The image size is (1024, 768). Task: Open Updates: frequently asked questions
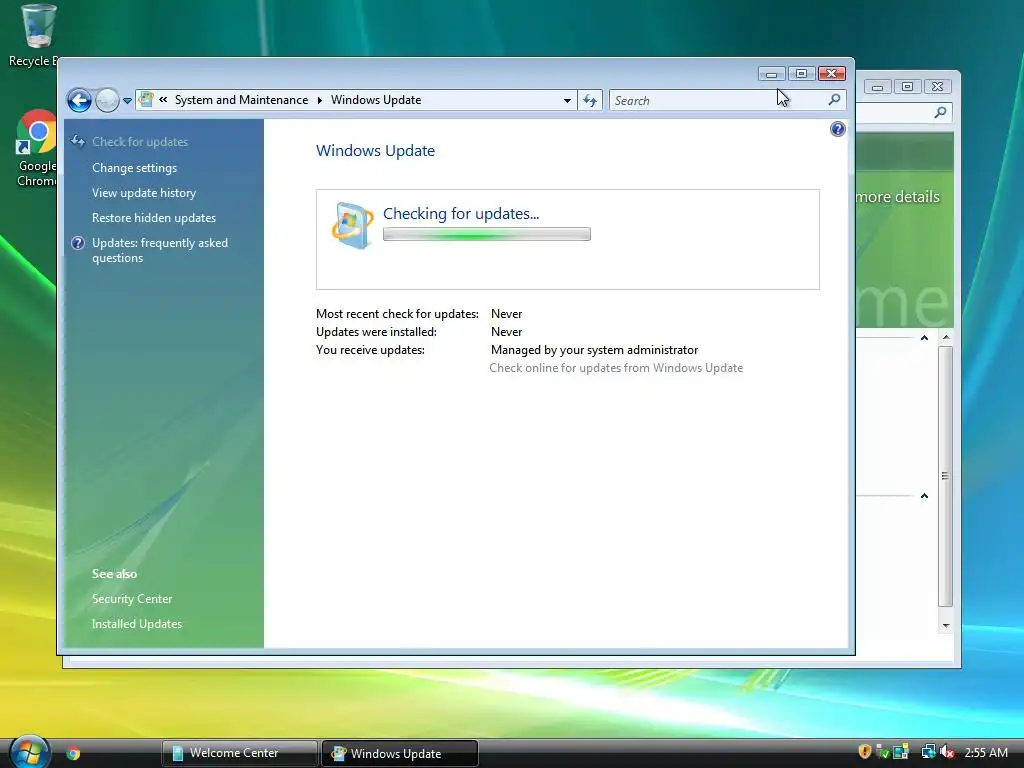pyautogui.click(x=160, y=250)
